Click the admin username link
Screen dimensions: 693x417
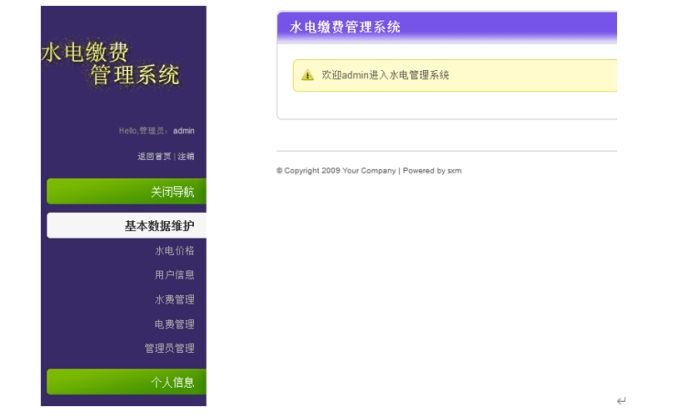tap(184, 131)
